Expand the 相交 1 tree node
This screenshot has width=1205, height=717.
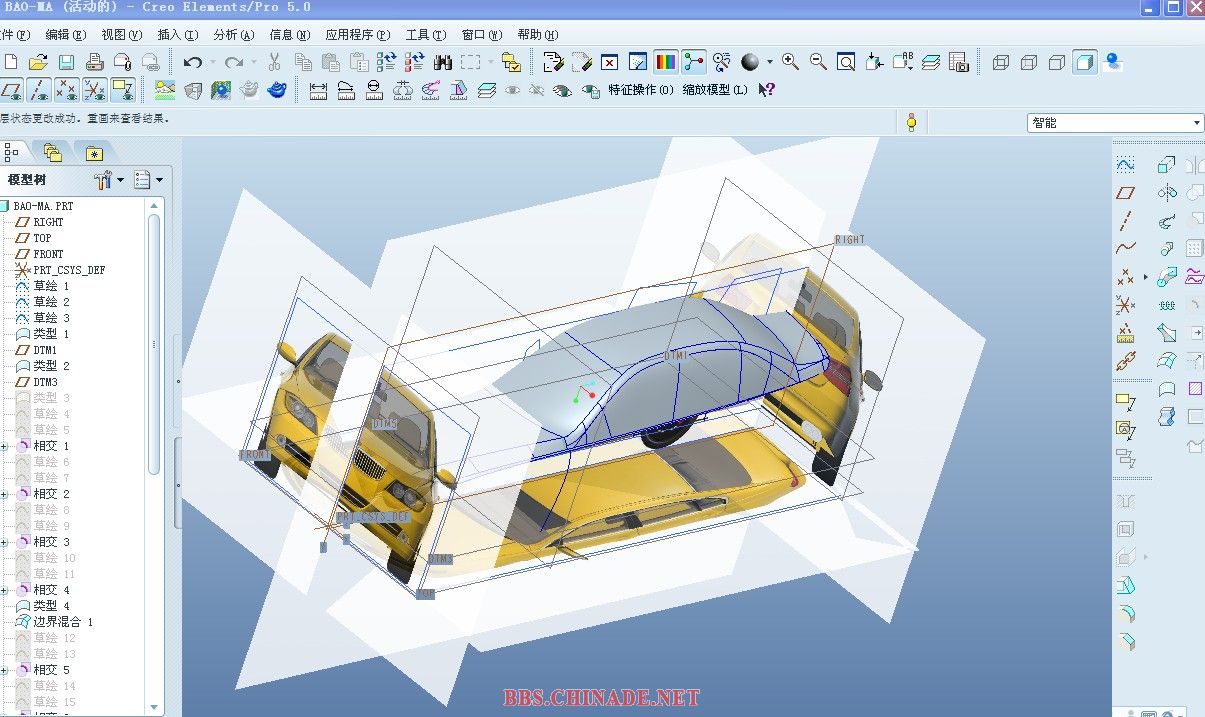tap(5, 446)
